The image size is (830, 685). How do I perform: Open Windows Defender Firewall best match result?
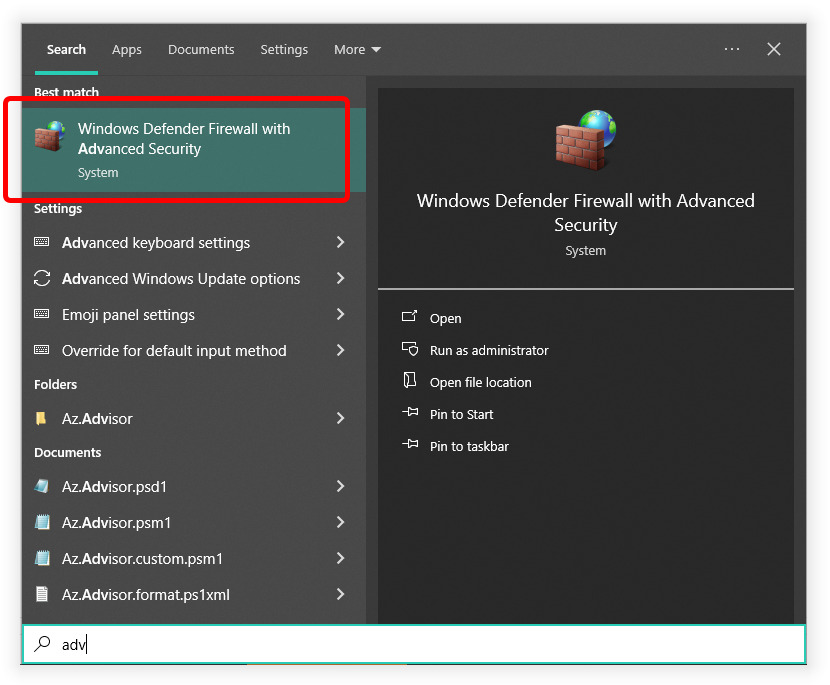tap(194, 150)
